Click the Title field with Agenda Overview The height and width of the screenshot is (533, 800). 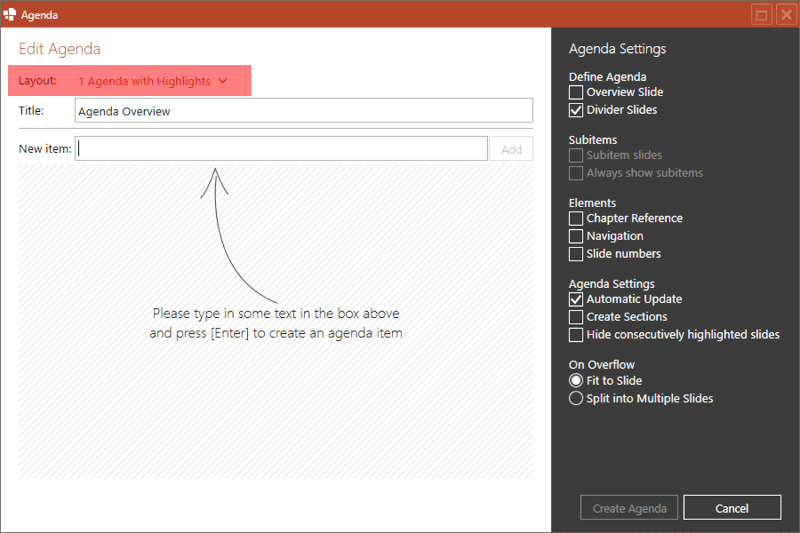pyautogui.click(x=303, y=111)
